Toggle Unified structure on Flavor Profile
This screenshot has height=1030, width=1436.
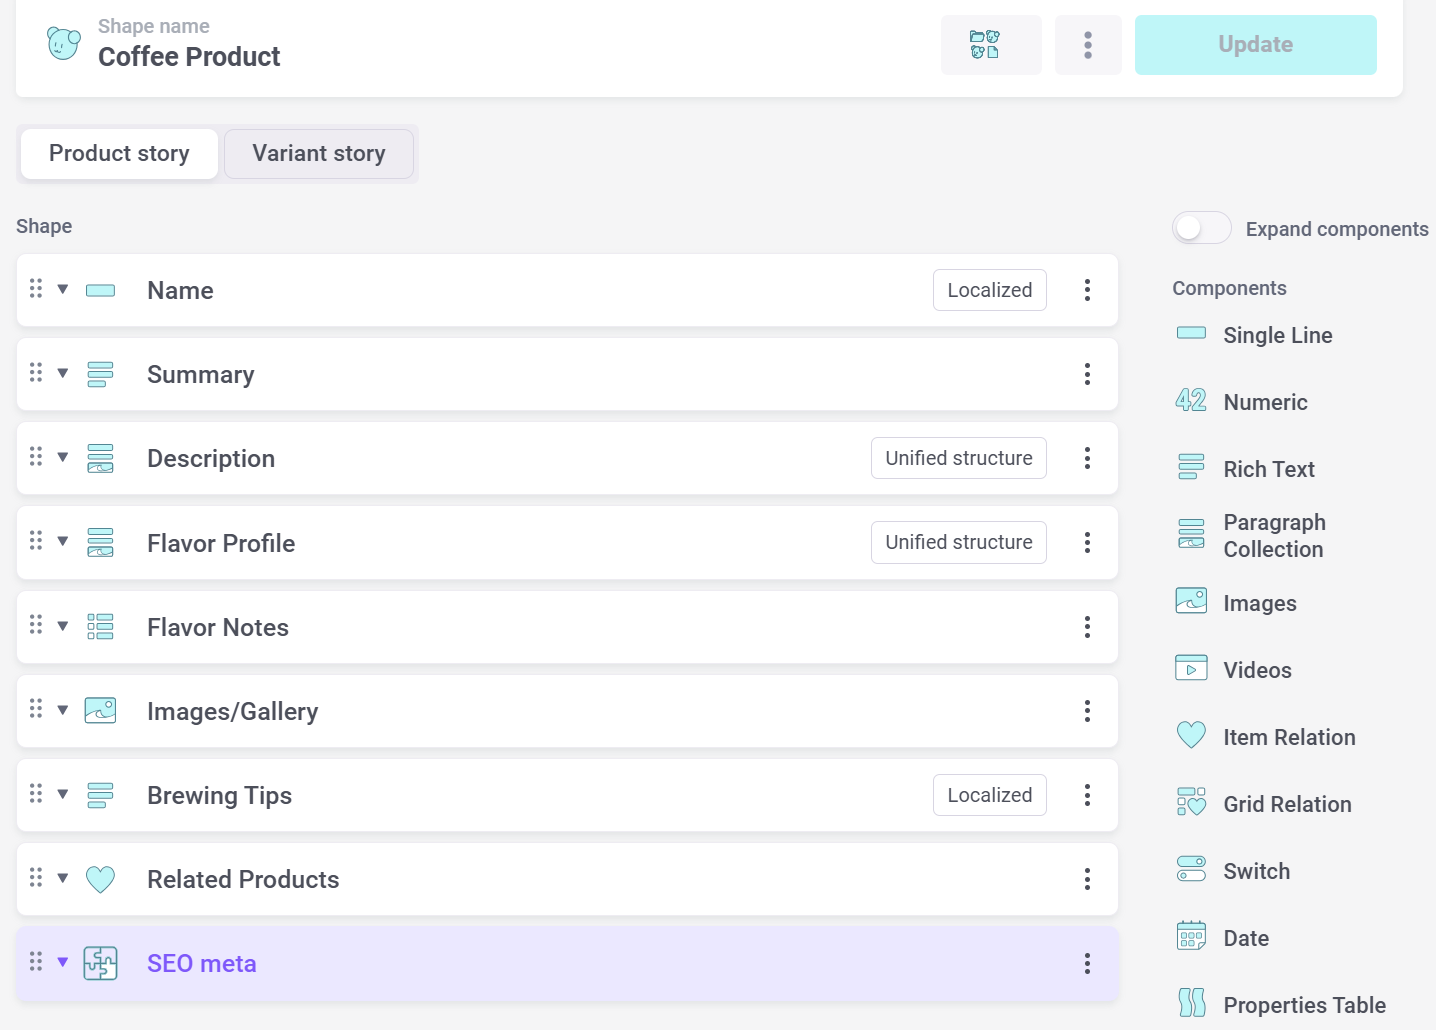tap(958, 542)
